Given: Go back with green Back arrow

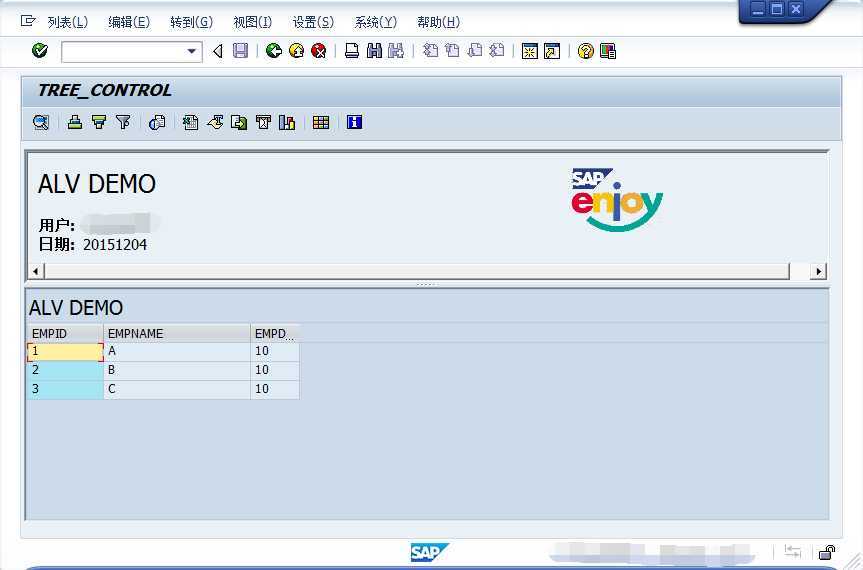Looking at the screenshot, I should 274,51.
